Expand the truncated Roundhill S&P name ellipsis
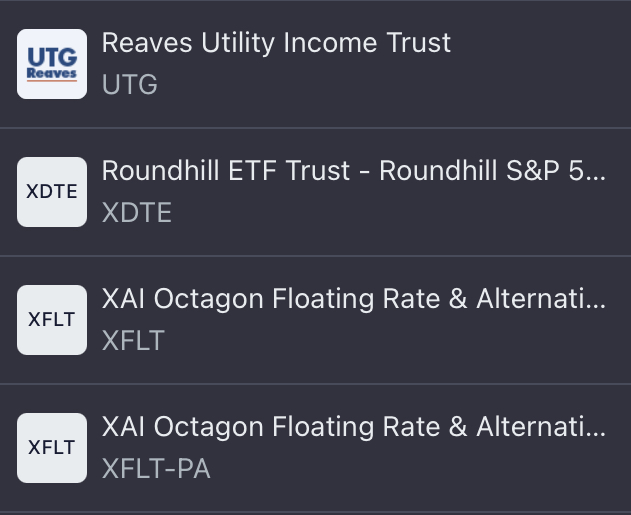Screen dimensions: 631x515 click(x=595, y=177)
